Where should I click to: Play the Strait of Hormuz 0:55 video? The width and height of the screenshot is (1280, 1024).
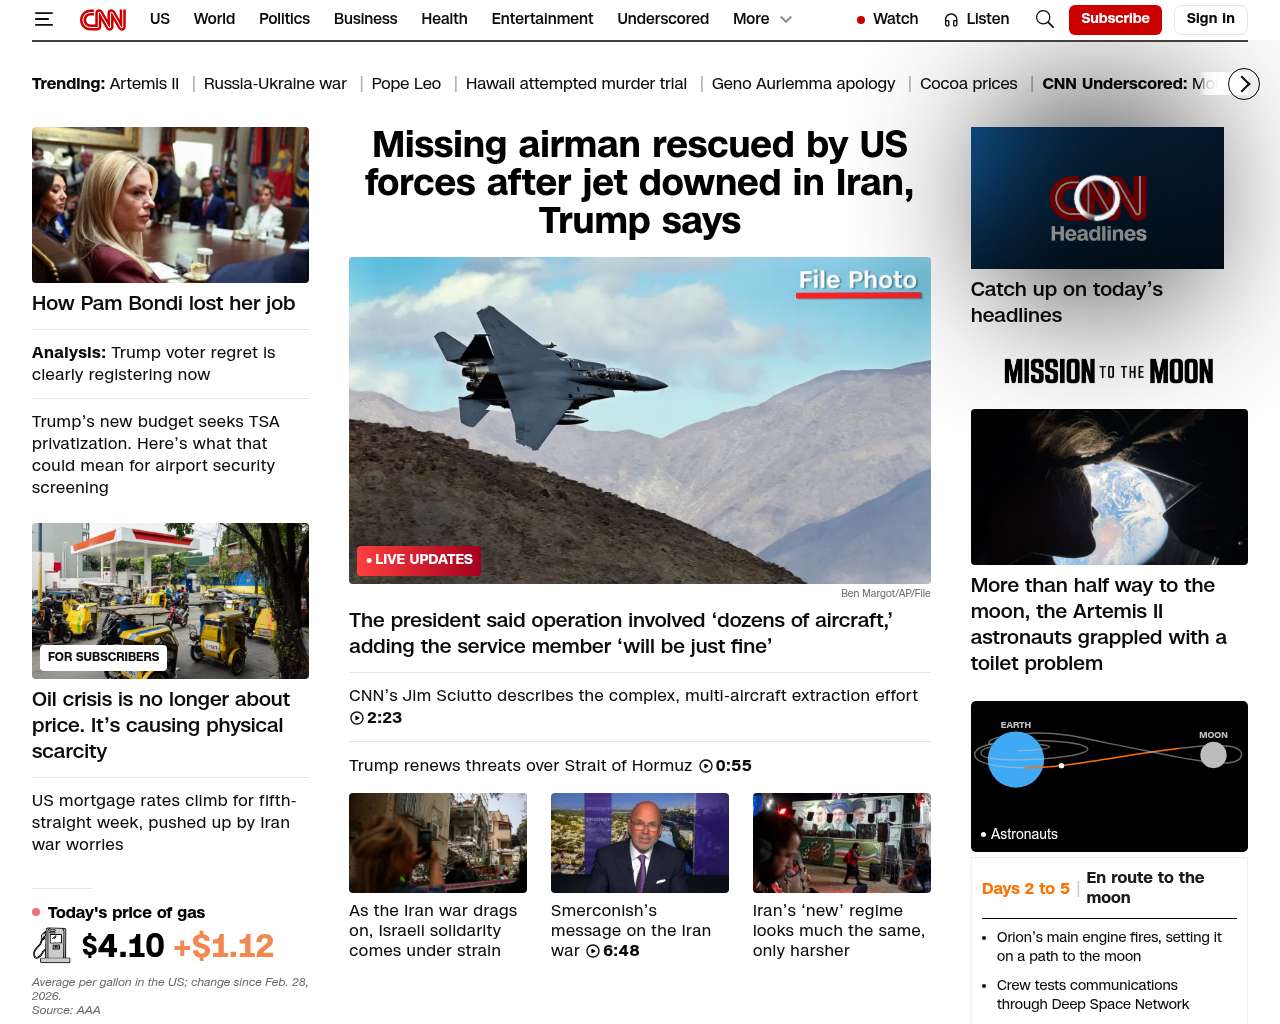point(706,766)
